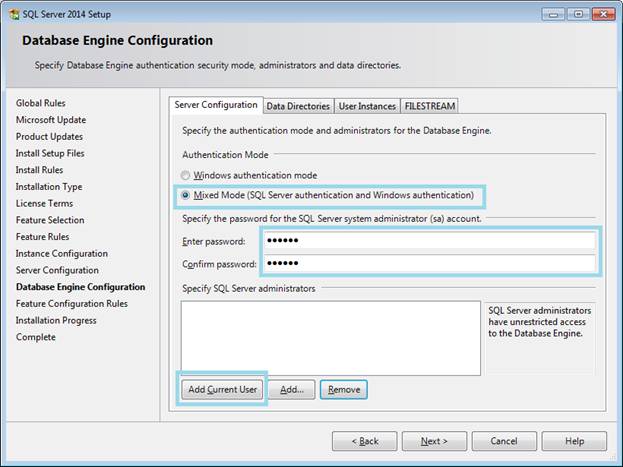Screen dimensions: 623x467
Task: Open Help for setup
Action: (x=575, y=441)
